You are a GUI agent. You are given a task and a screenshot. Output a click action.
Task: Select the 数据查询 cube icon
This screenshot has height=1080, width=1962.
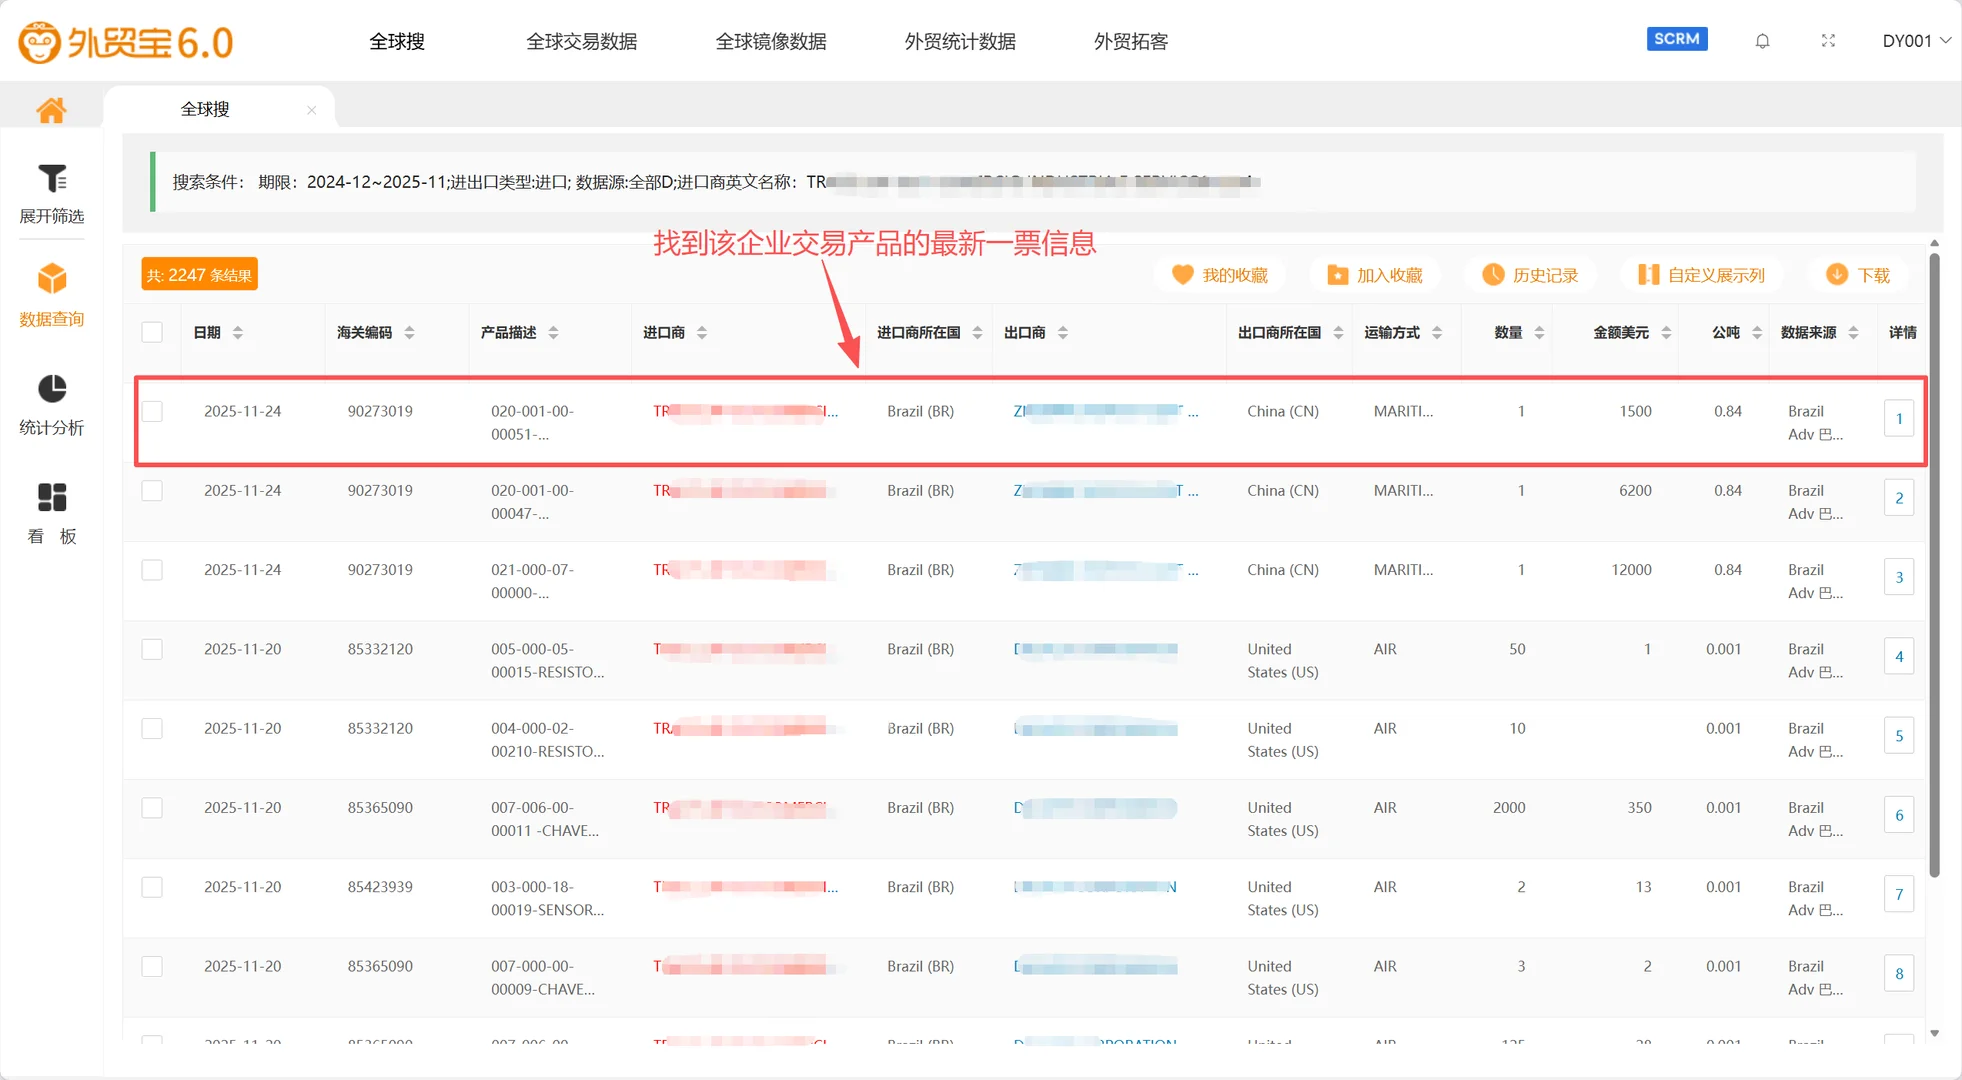(x=52, y=279)
